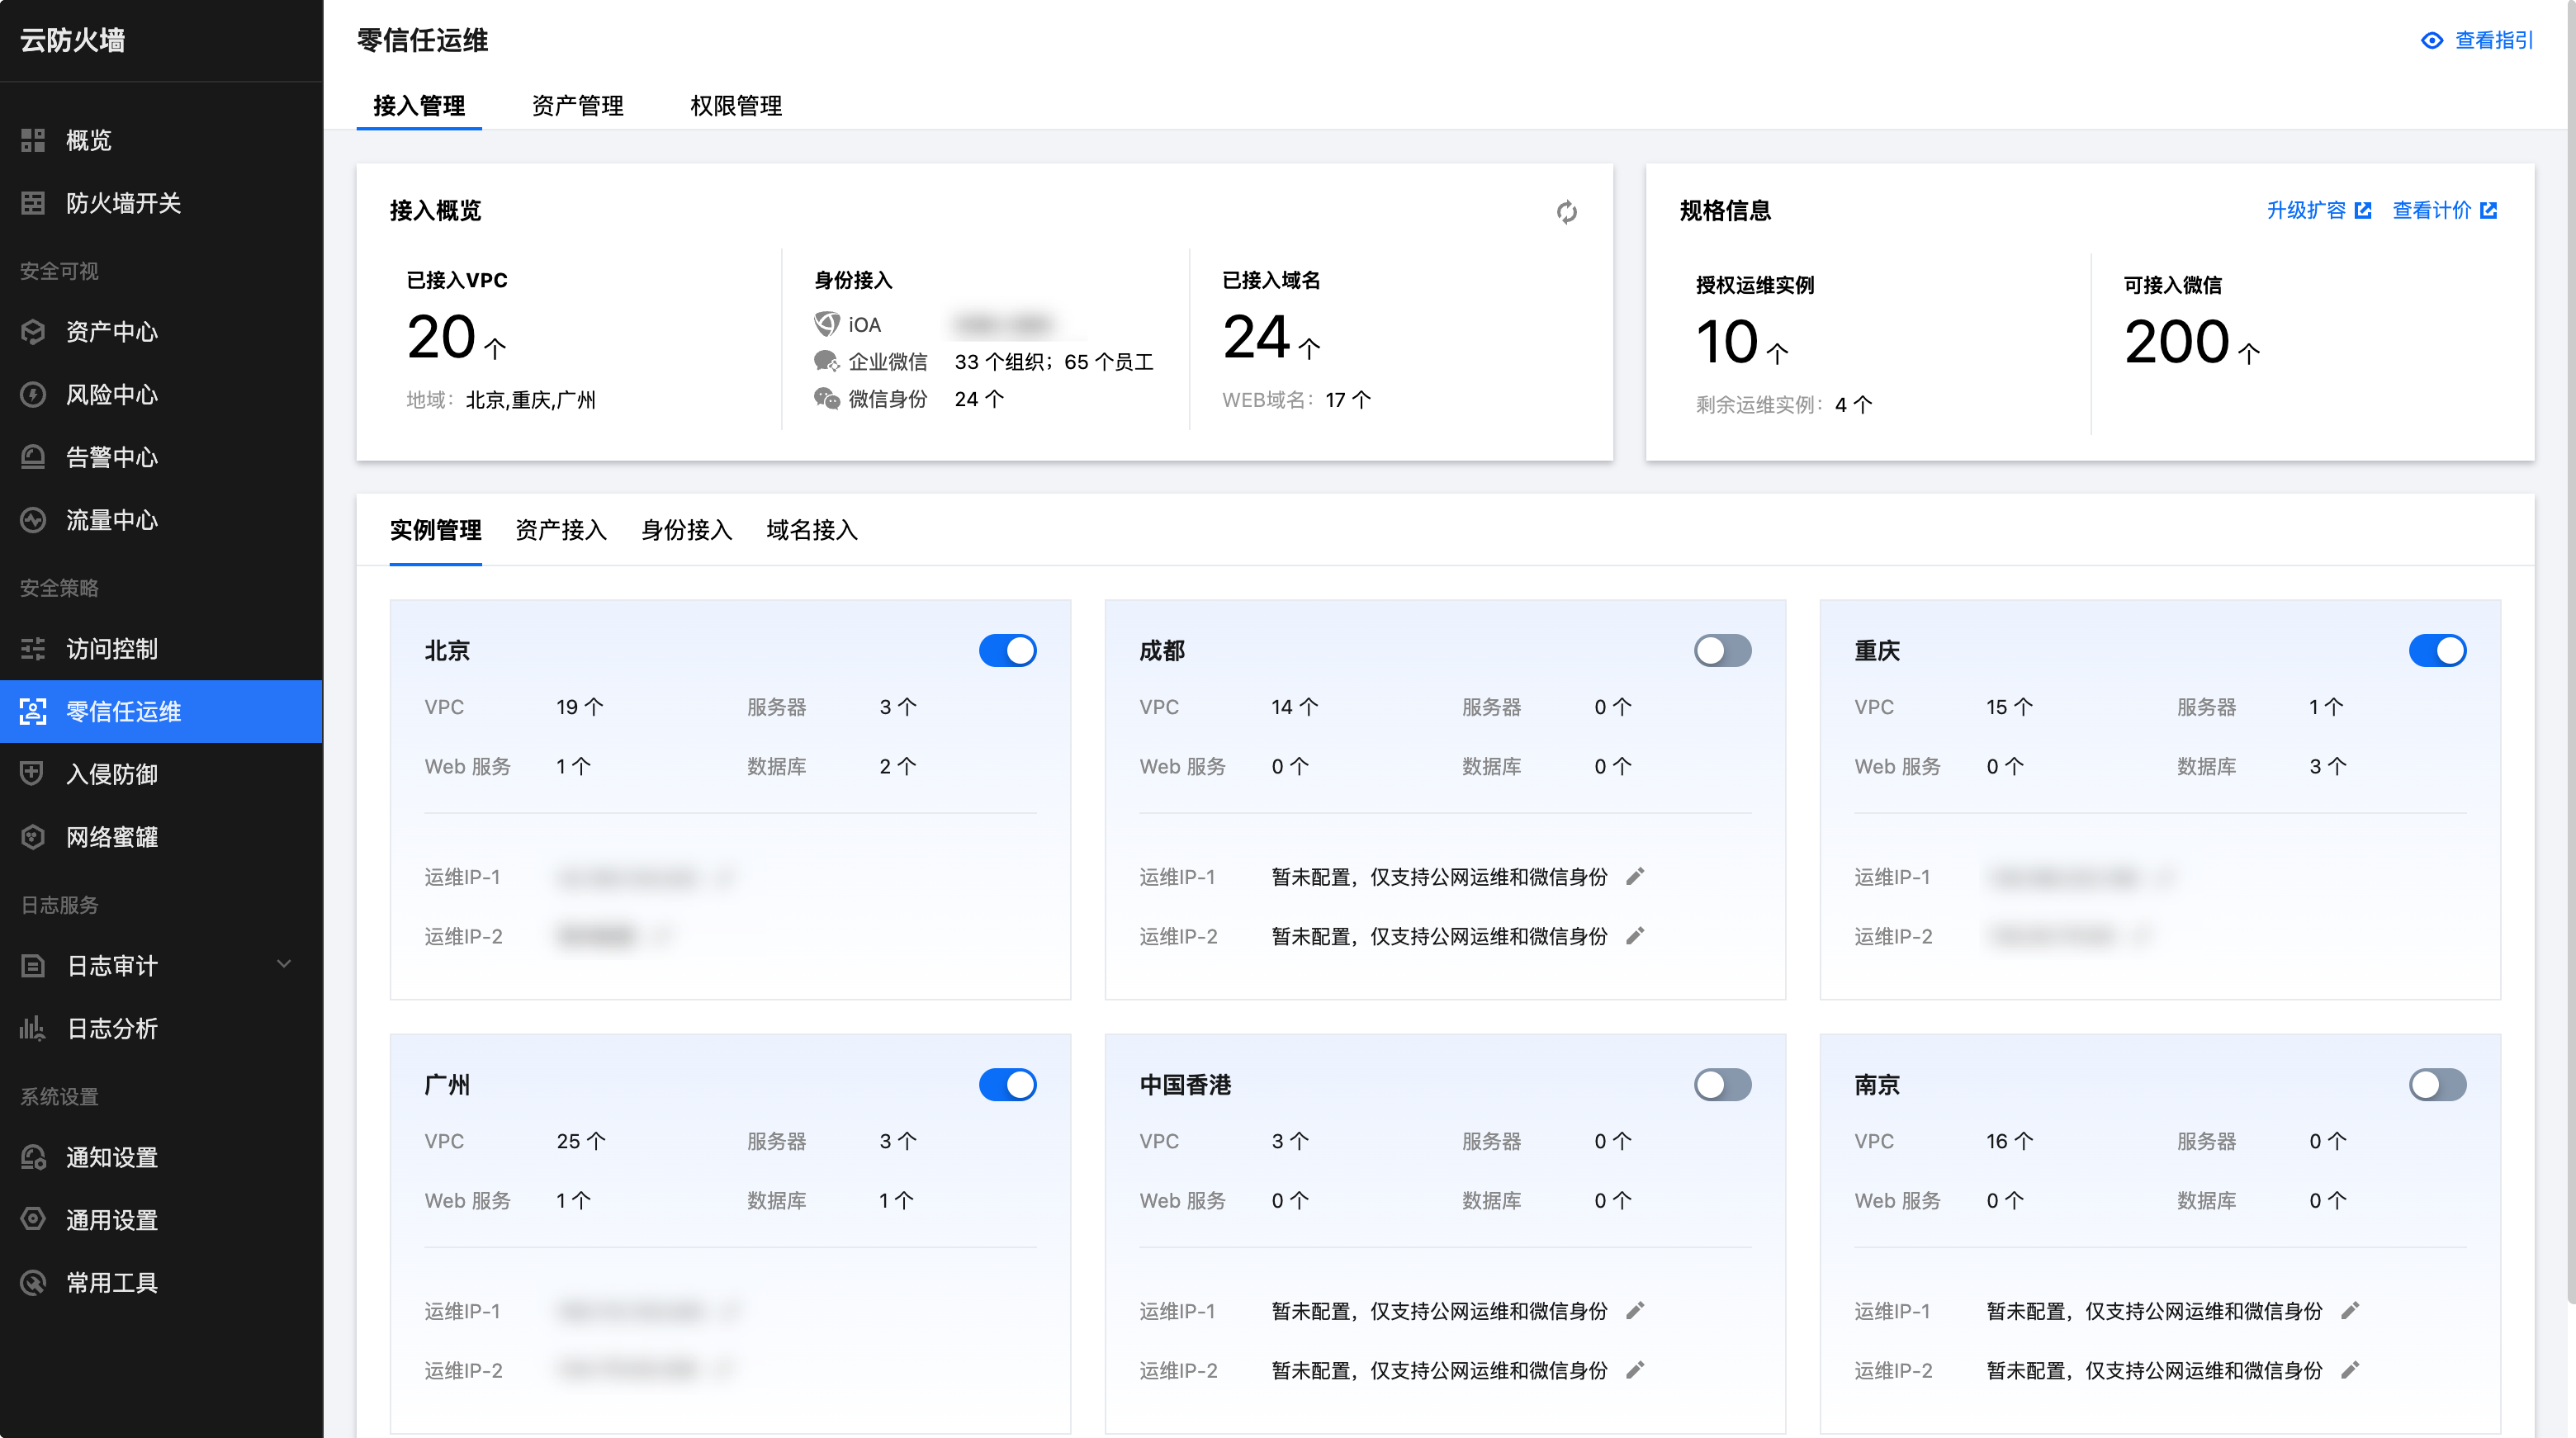Click the 查看计价 pricing link
Viewport: 2576px width, 1438px height.
[2432, 210]
